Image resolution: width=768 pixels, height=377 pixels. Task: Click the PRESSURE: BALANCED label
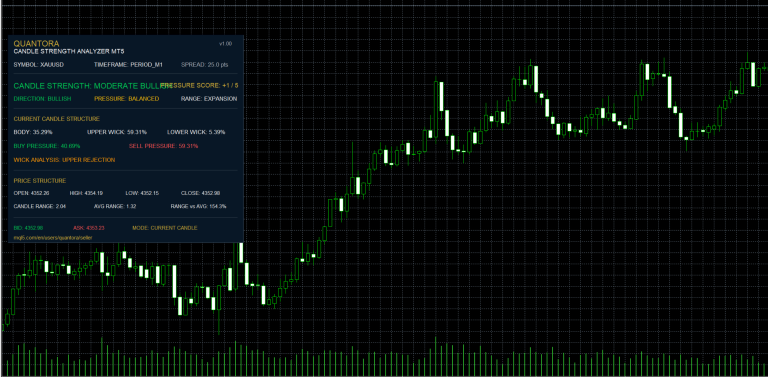click(126, 98)
